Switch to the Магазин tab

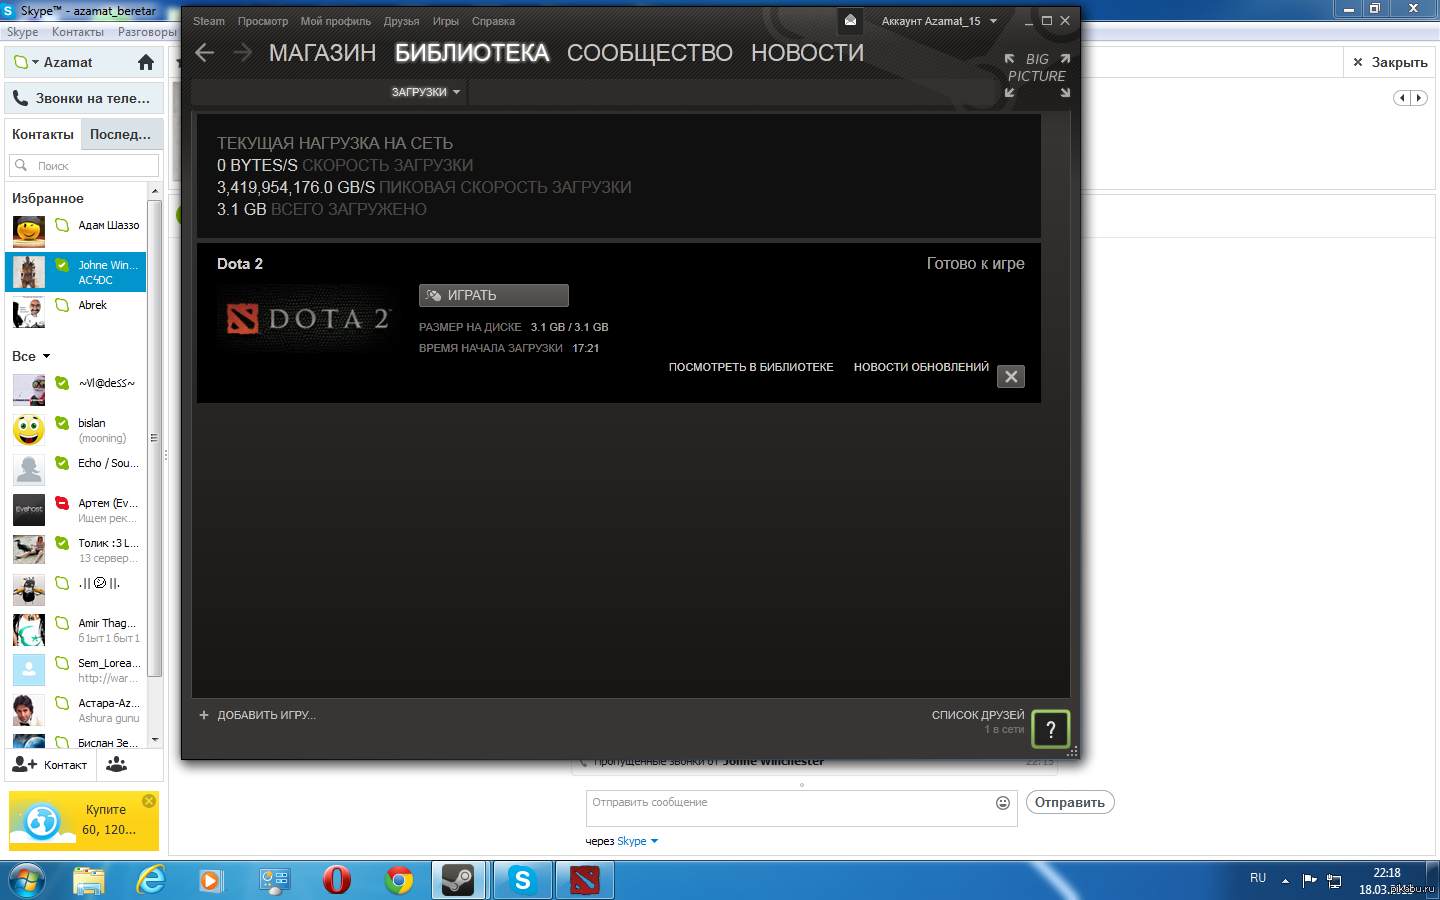point(322,53)
